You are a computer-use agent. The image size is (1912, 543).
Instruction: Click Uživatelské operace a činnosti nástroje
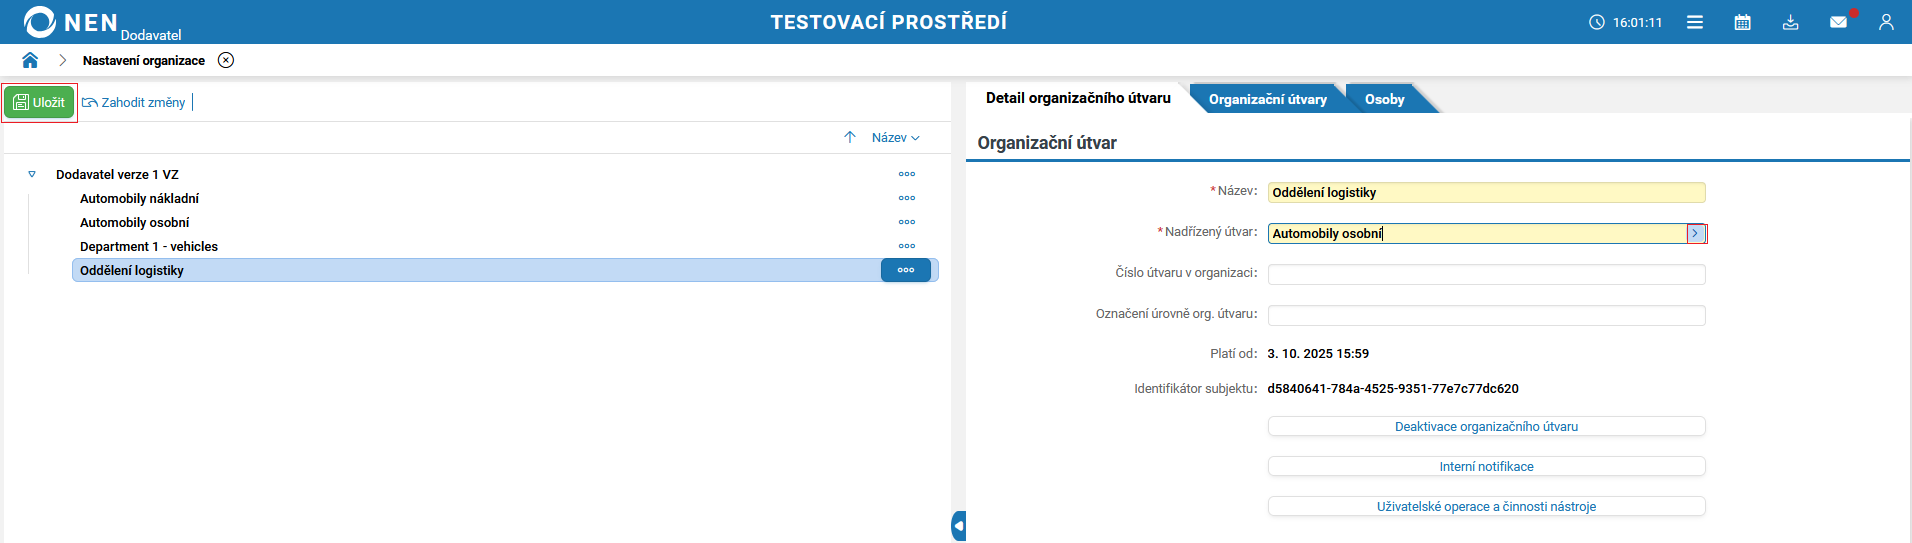tap(1486, 506)
